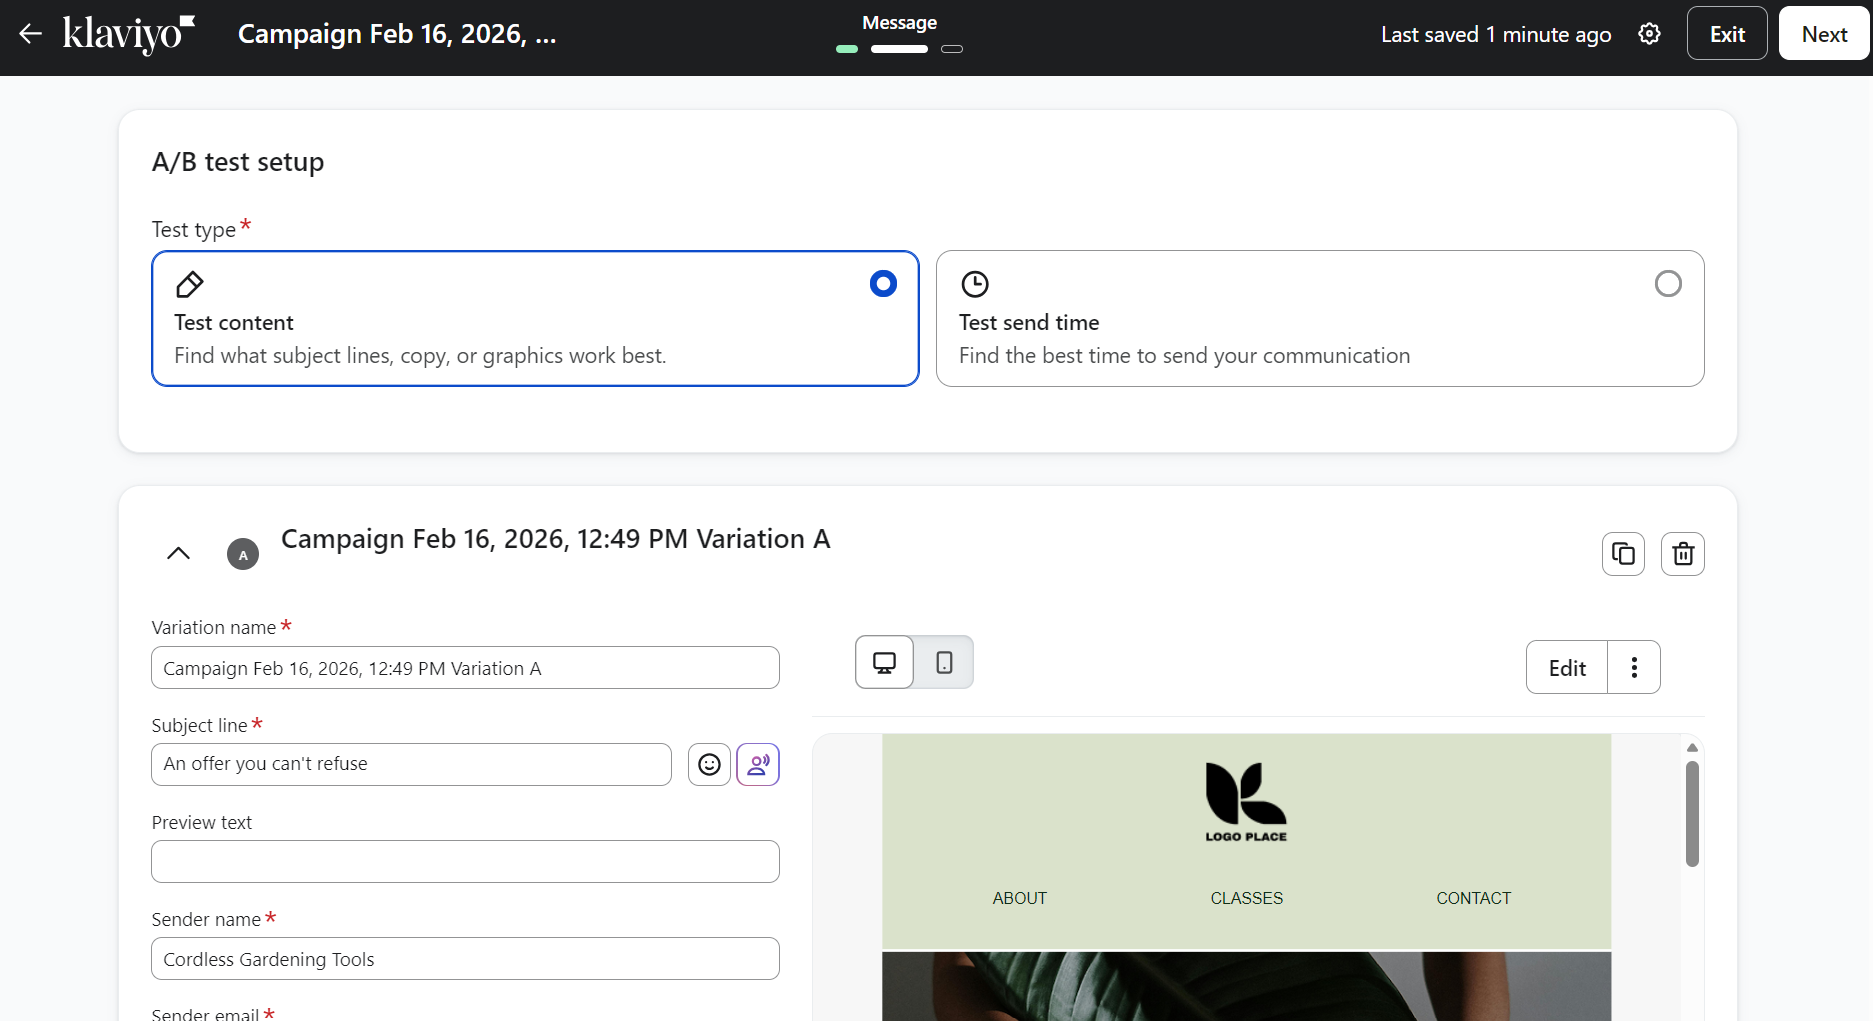
Task: Open the three-dot menu next to Edit
Action: tap(1634, 667)
